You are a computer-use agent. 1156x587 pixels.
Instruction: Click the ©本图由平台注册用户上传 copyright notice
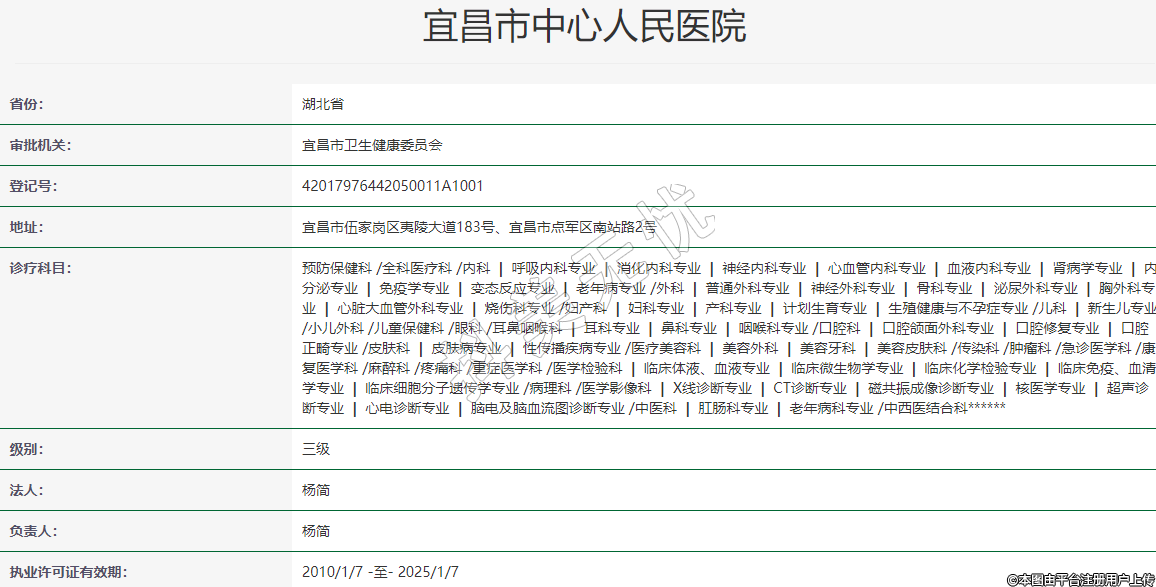point(1080,579)
